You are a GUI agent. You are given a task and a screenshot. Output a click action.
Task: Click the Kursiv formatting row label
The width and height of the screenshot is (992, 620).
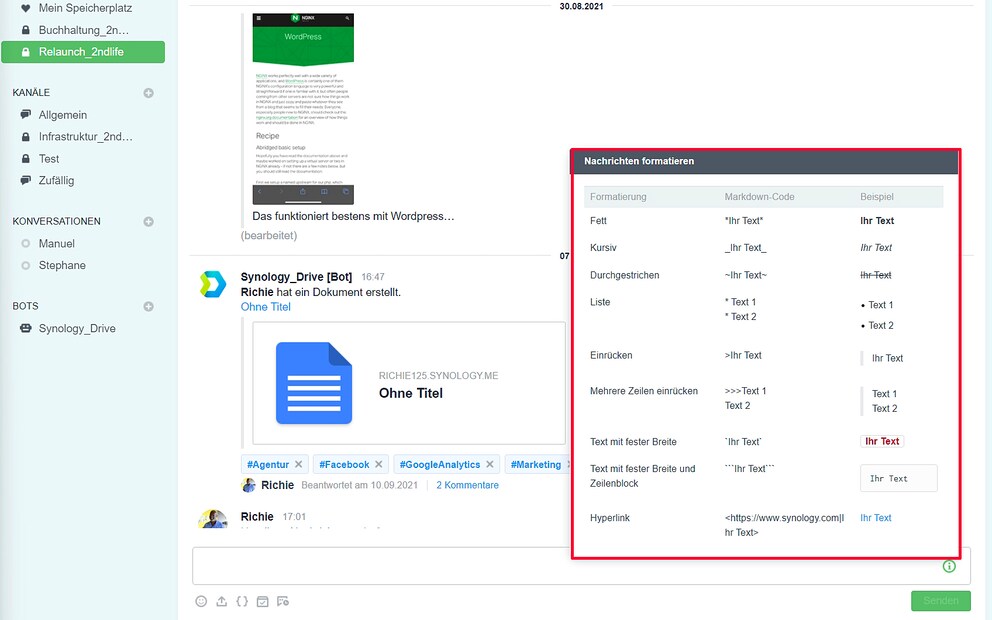tap(603, 247)
